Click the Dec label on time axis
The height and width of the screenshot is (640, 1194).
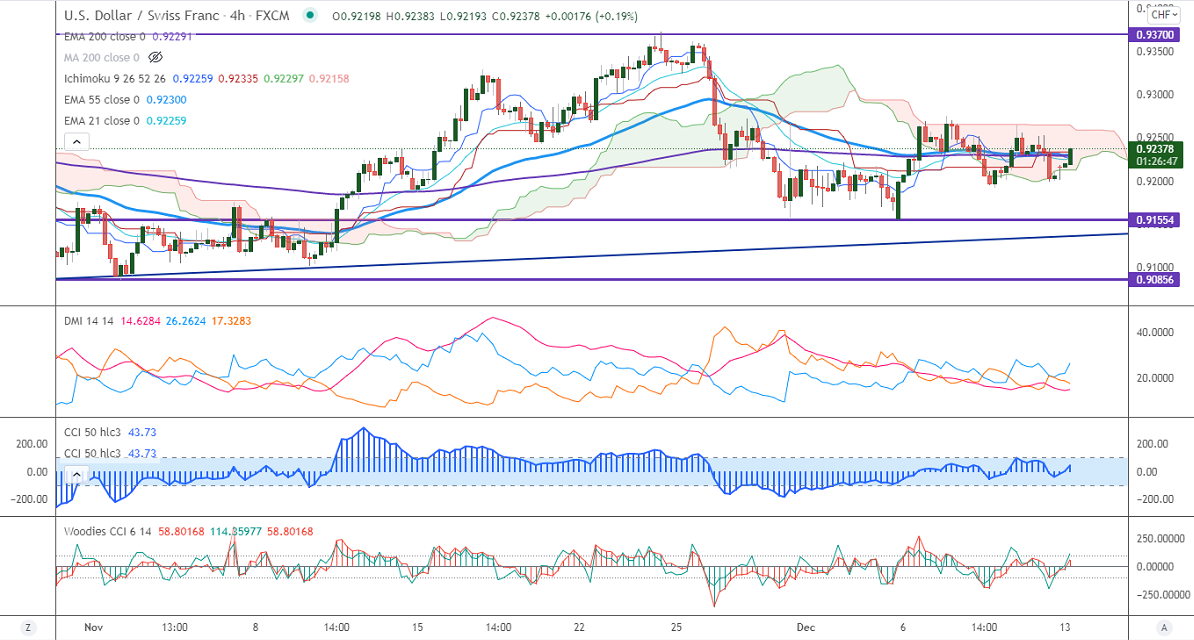pos(806,627)
